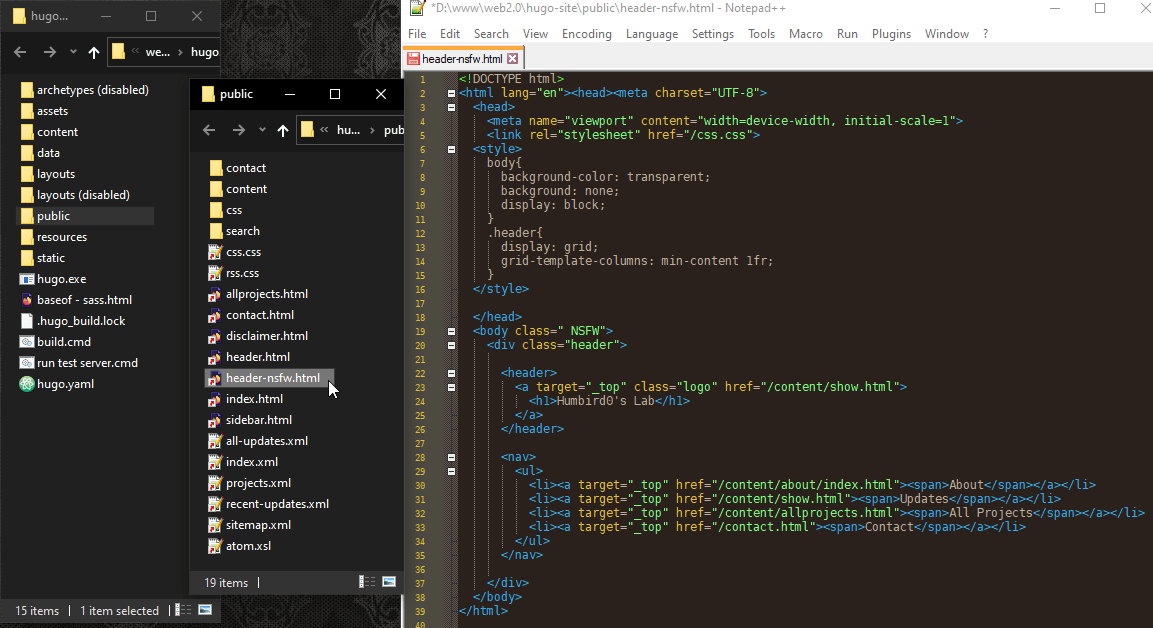Select the rss.css file icon
This screenshot has height=628, width=1153.
pos(215,273)
